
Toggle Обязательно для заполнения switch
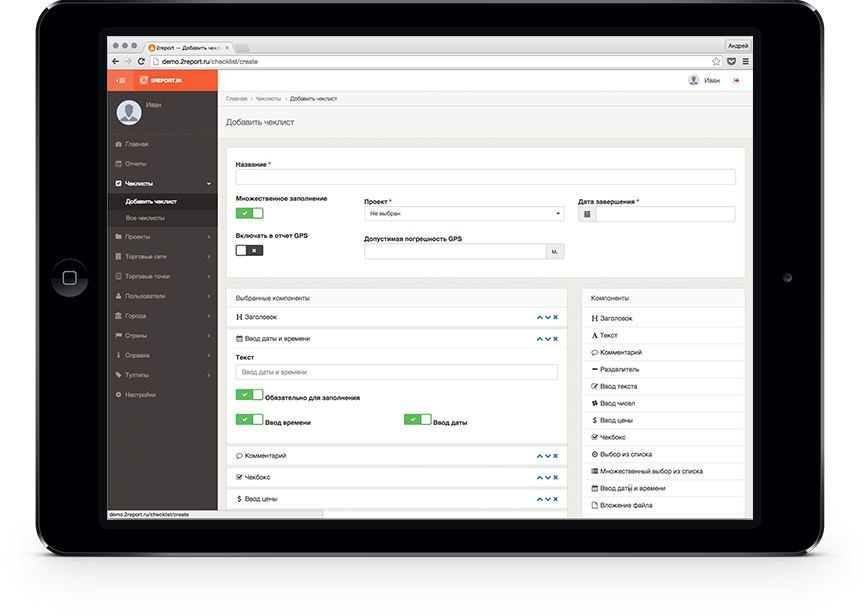coord(249,395)
